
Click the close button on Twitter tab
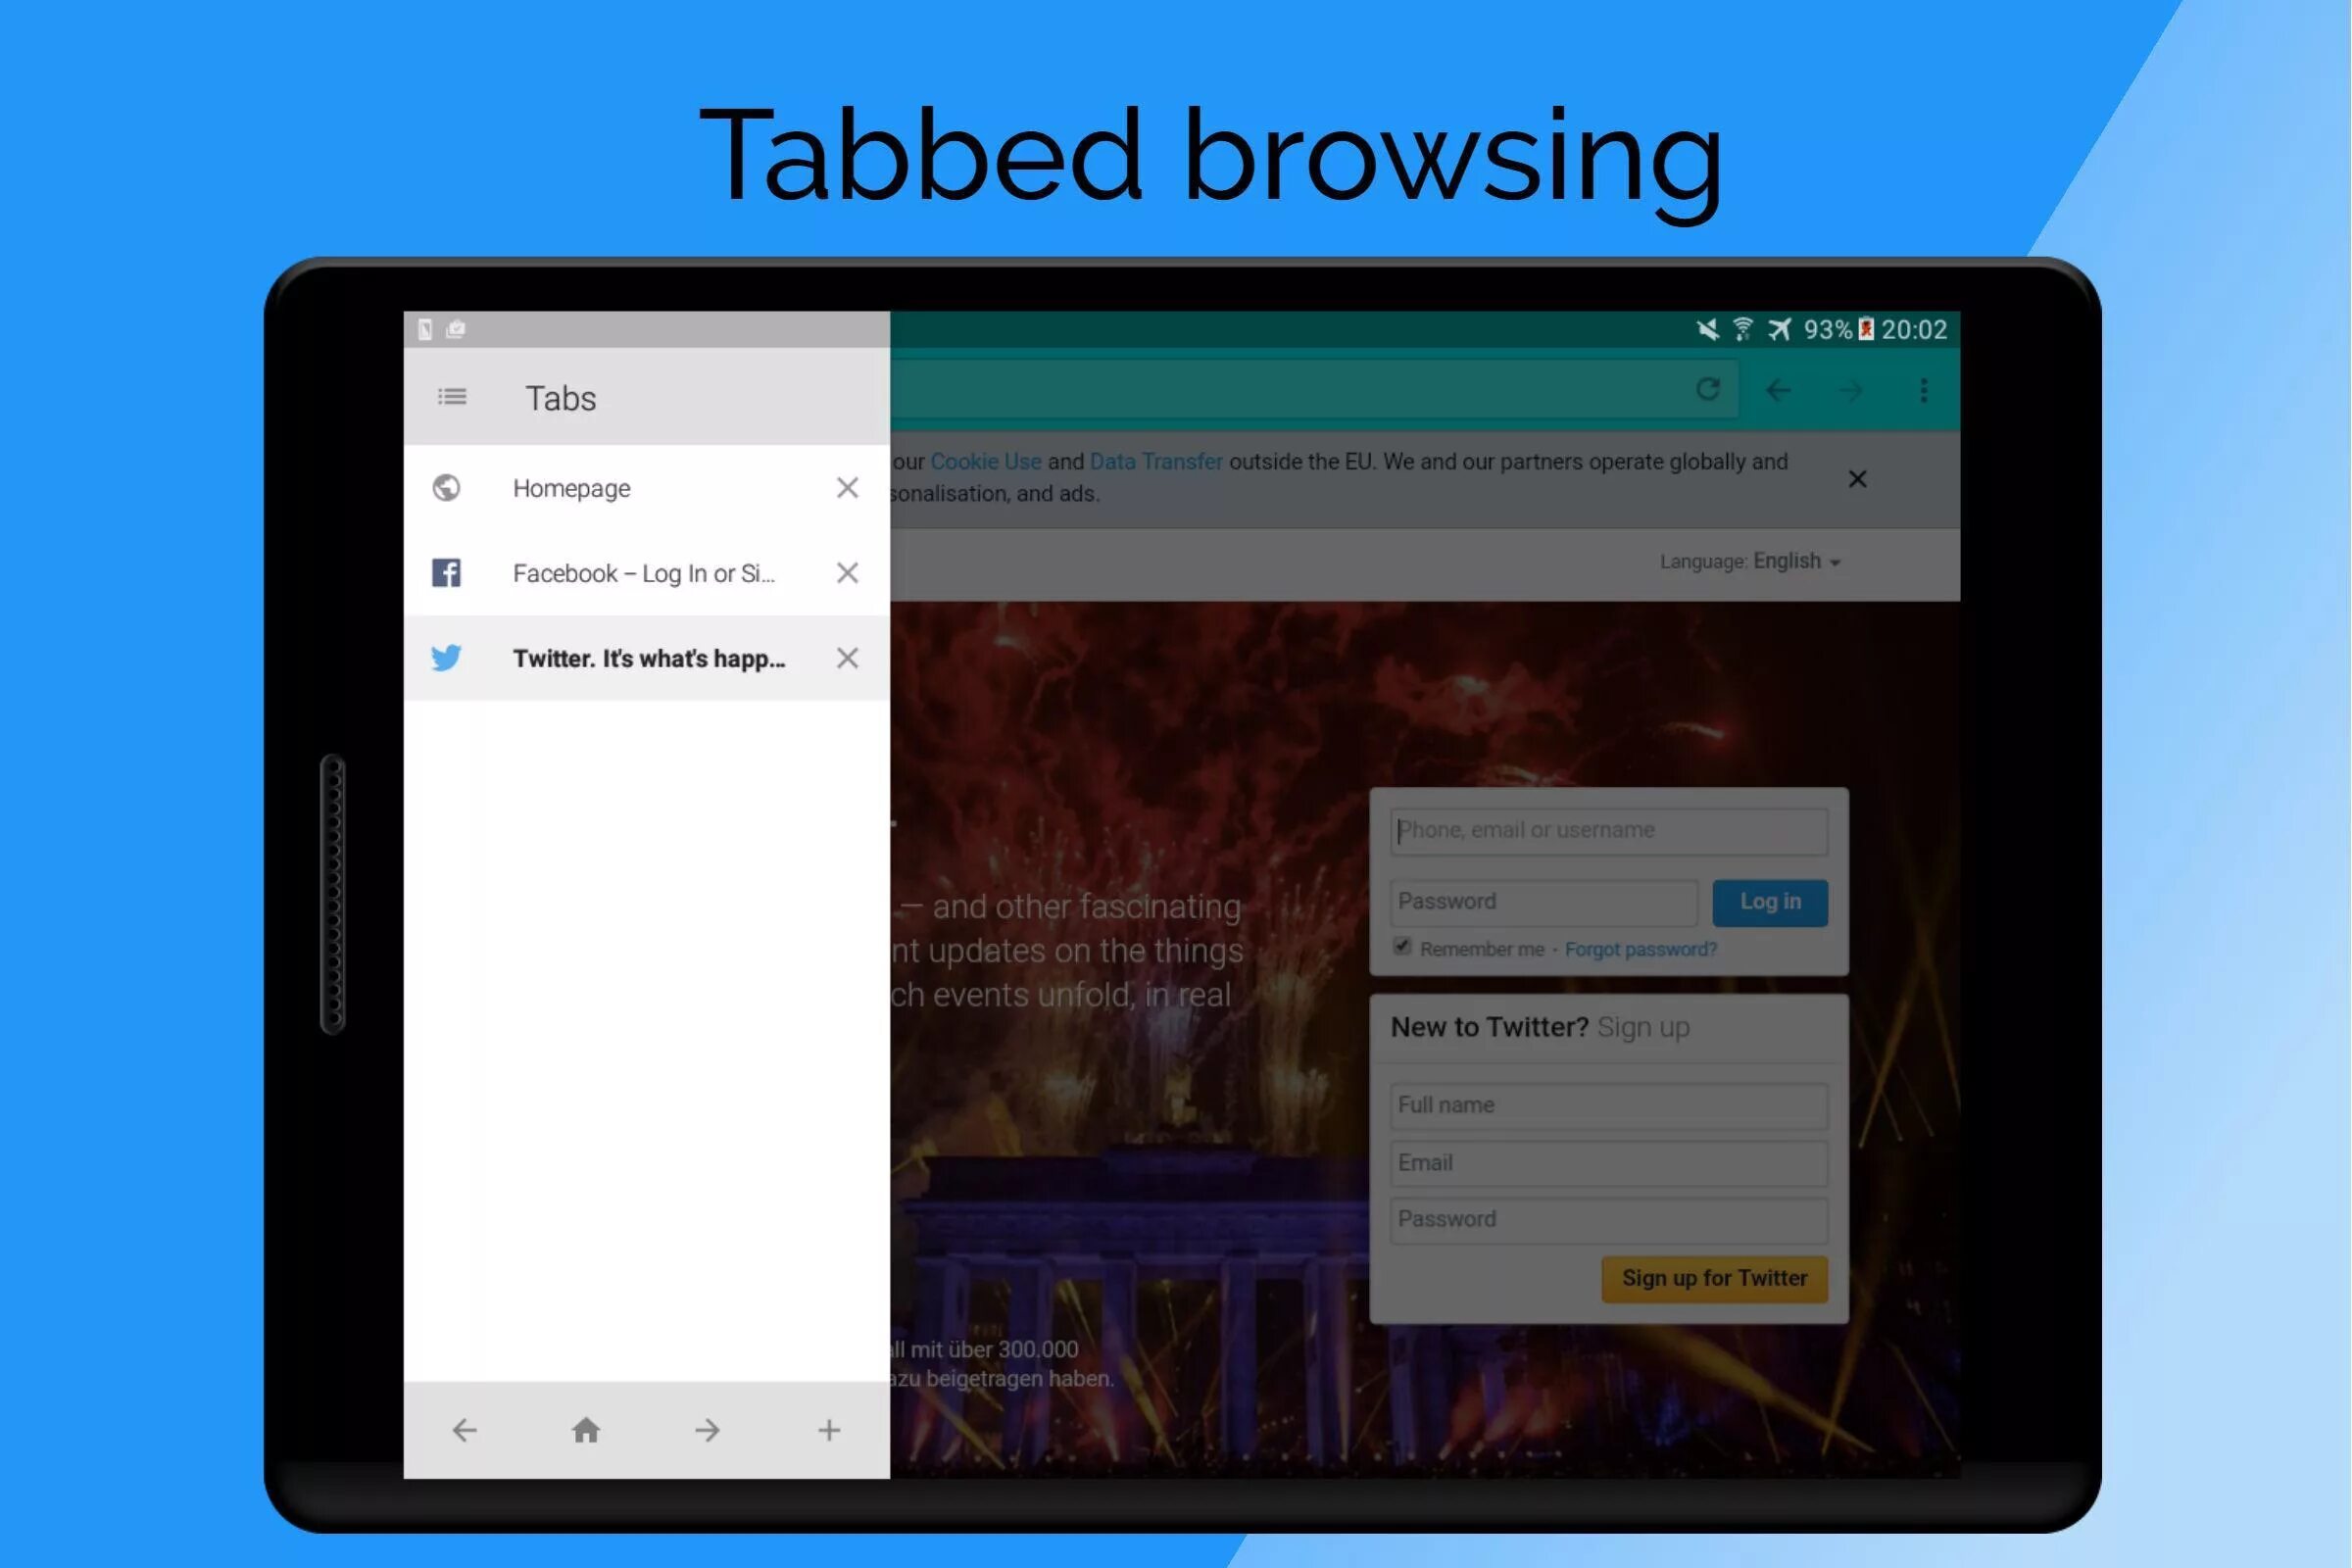[847, 657]
